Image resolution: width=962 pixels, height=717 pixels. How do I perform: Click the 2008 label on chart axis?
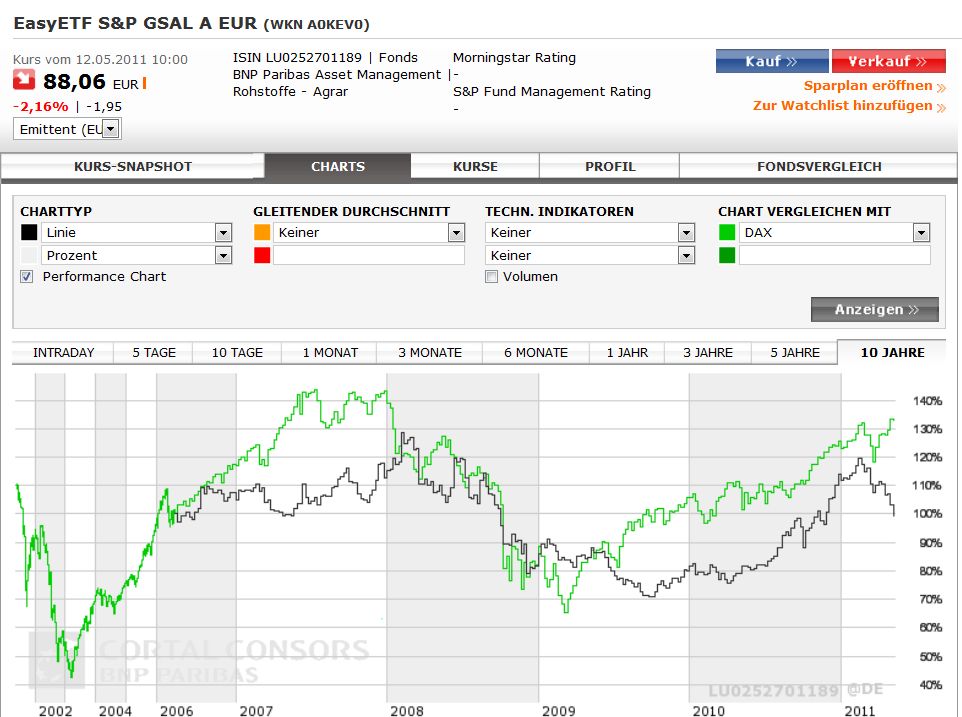coord(406,710)
